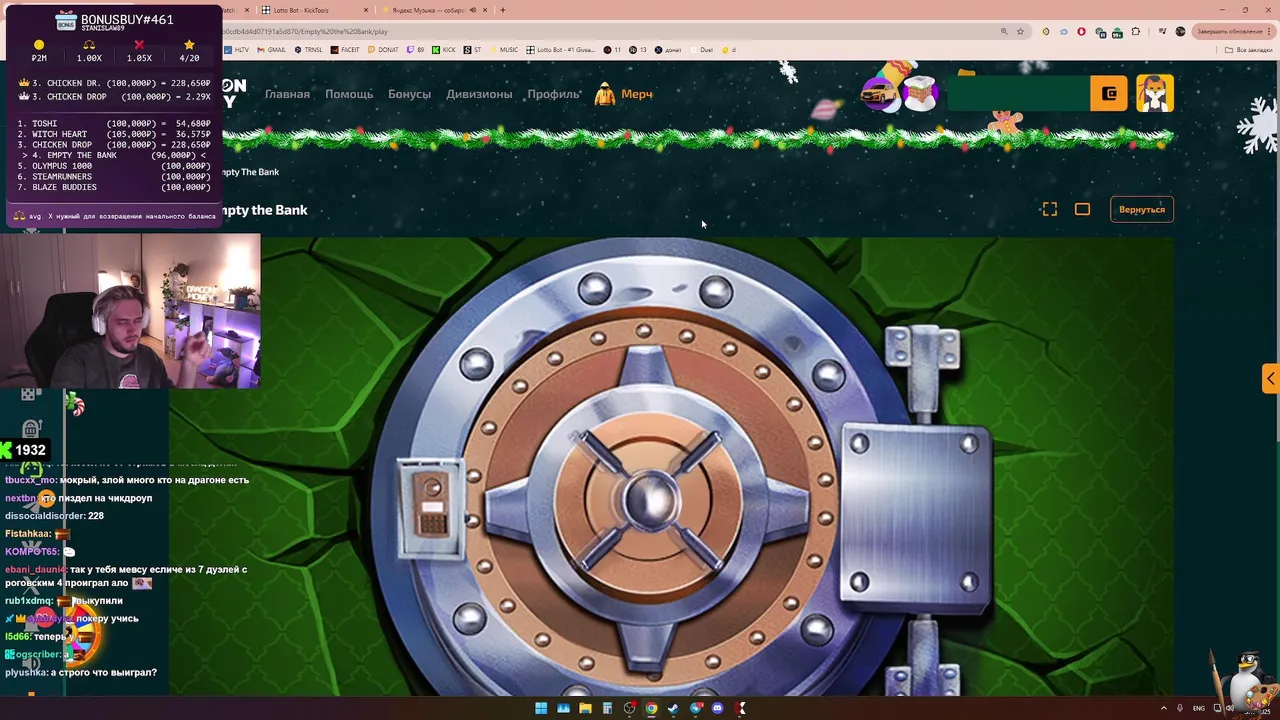Open the Windows Start menu
Screen dimensions: 1280x720
541,708
